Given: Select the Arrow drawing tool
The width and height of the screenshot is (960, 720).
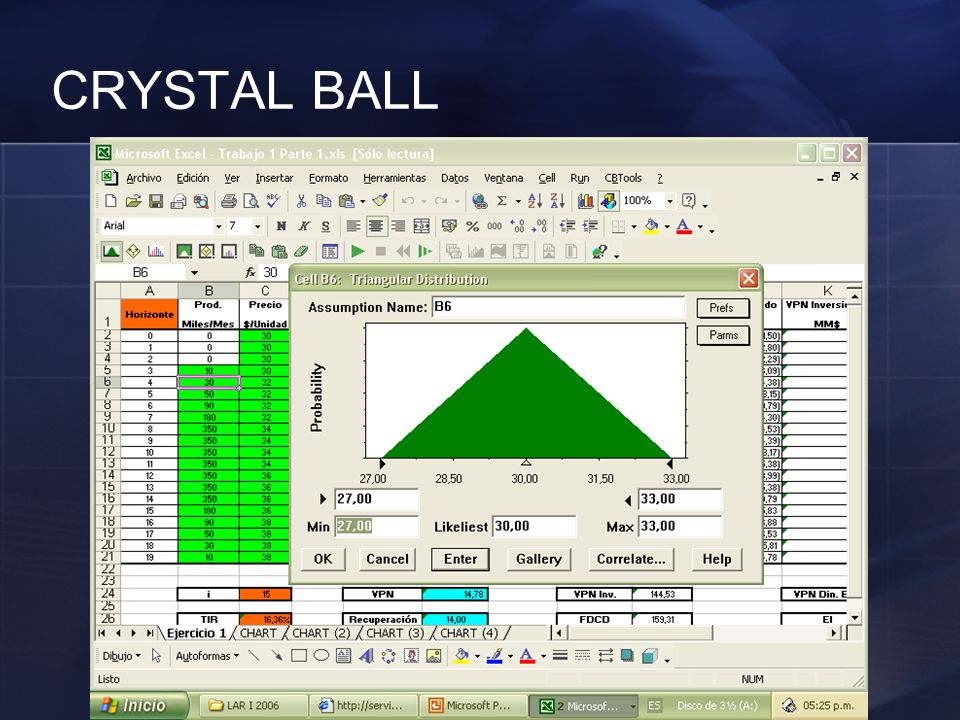Looking at the screenshot, I should point(277,656).
